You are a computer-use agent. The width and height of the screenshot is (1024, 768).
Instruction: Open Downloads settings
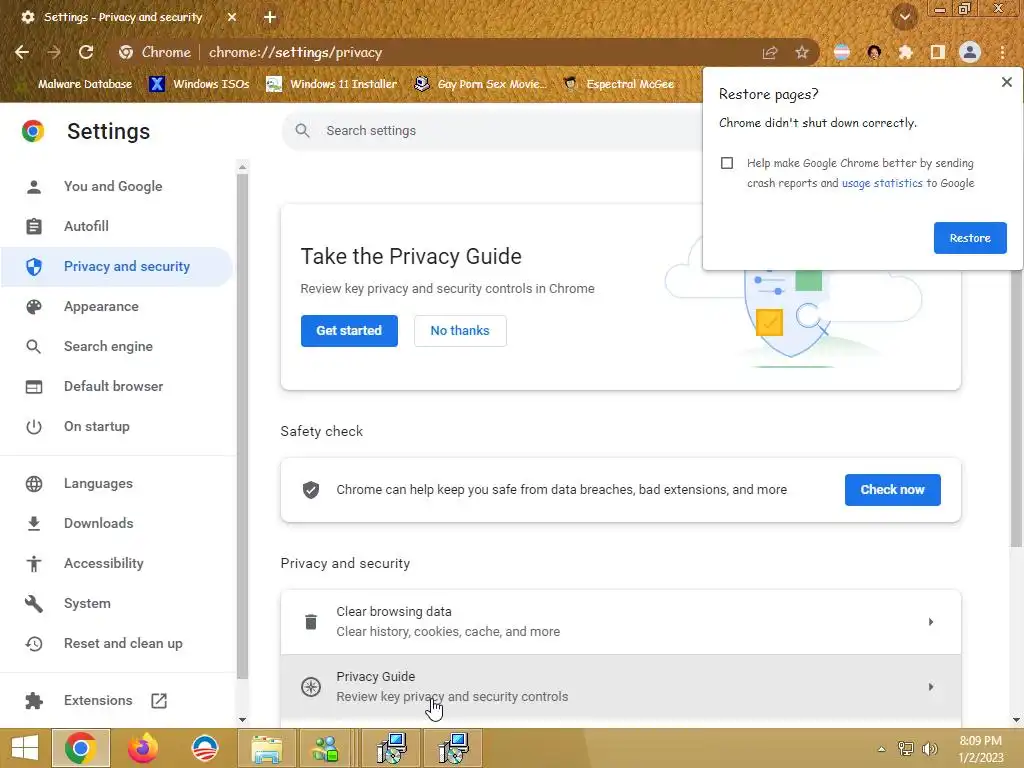(99, 523)
